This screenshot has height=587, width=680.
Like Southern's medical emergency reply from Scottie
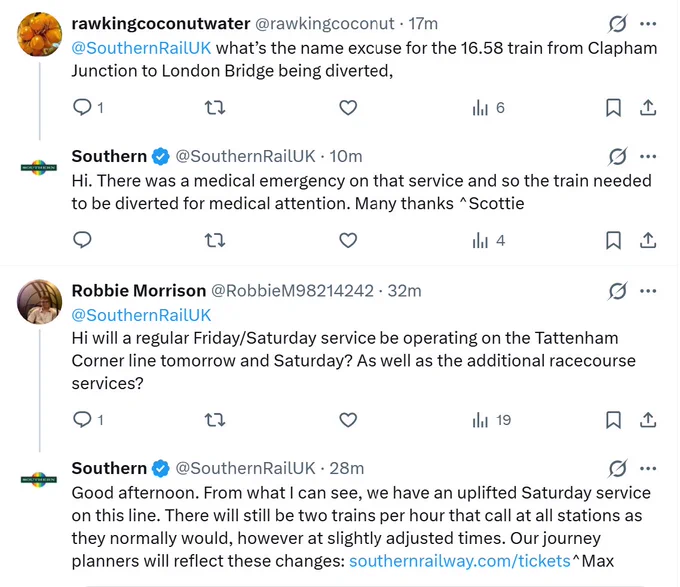pyautogui.click(x=348, y=240)
